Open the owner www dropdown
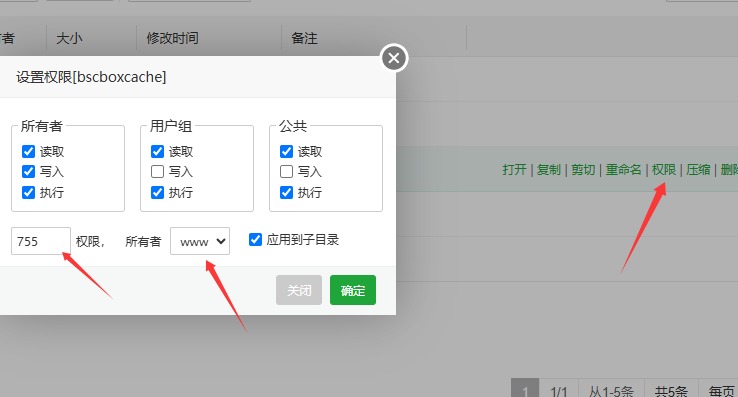This screenshot has height=397, width=738. [x=200, y=241]
